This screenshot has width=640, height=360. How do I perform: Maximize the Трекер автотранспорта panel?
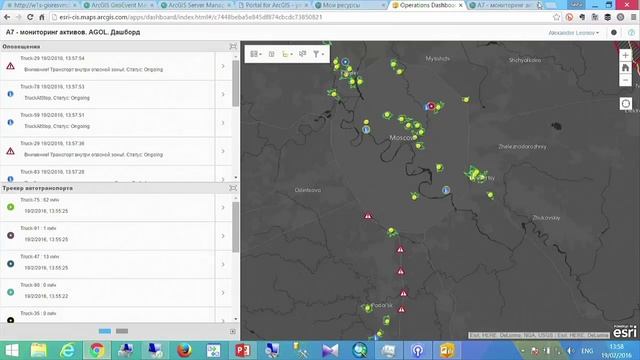(233, 188)
